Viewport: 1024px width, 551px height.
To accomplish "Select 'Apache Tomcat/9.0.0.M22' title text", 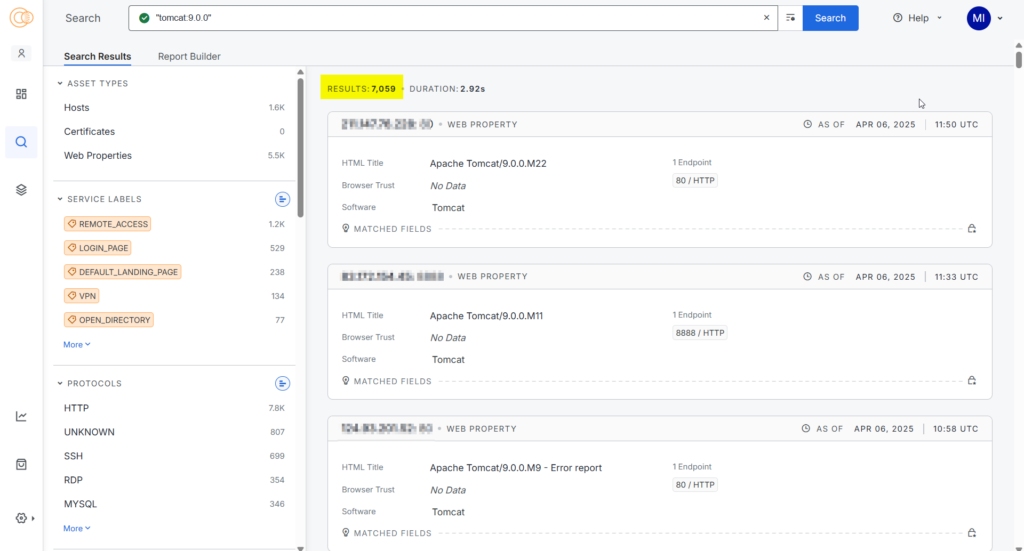I will click(488, 163).
